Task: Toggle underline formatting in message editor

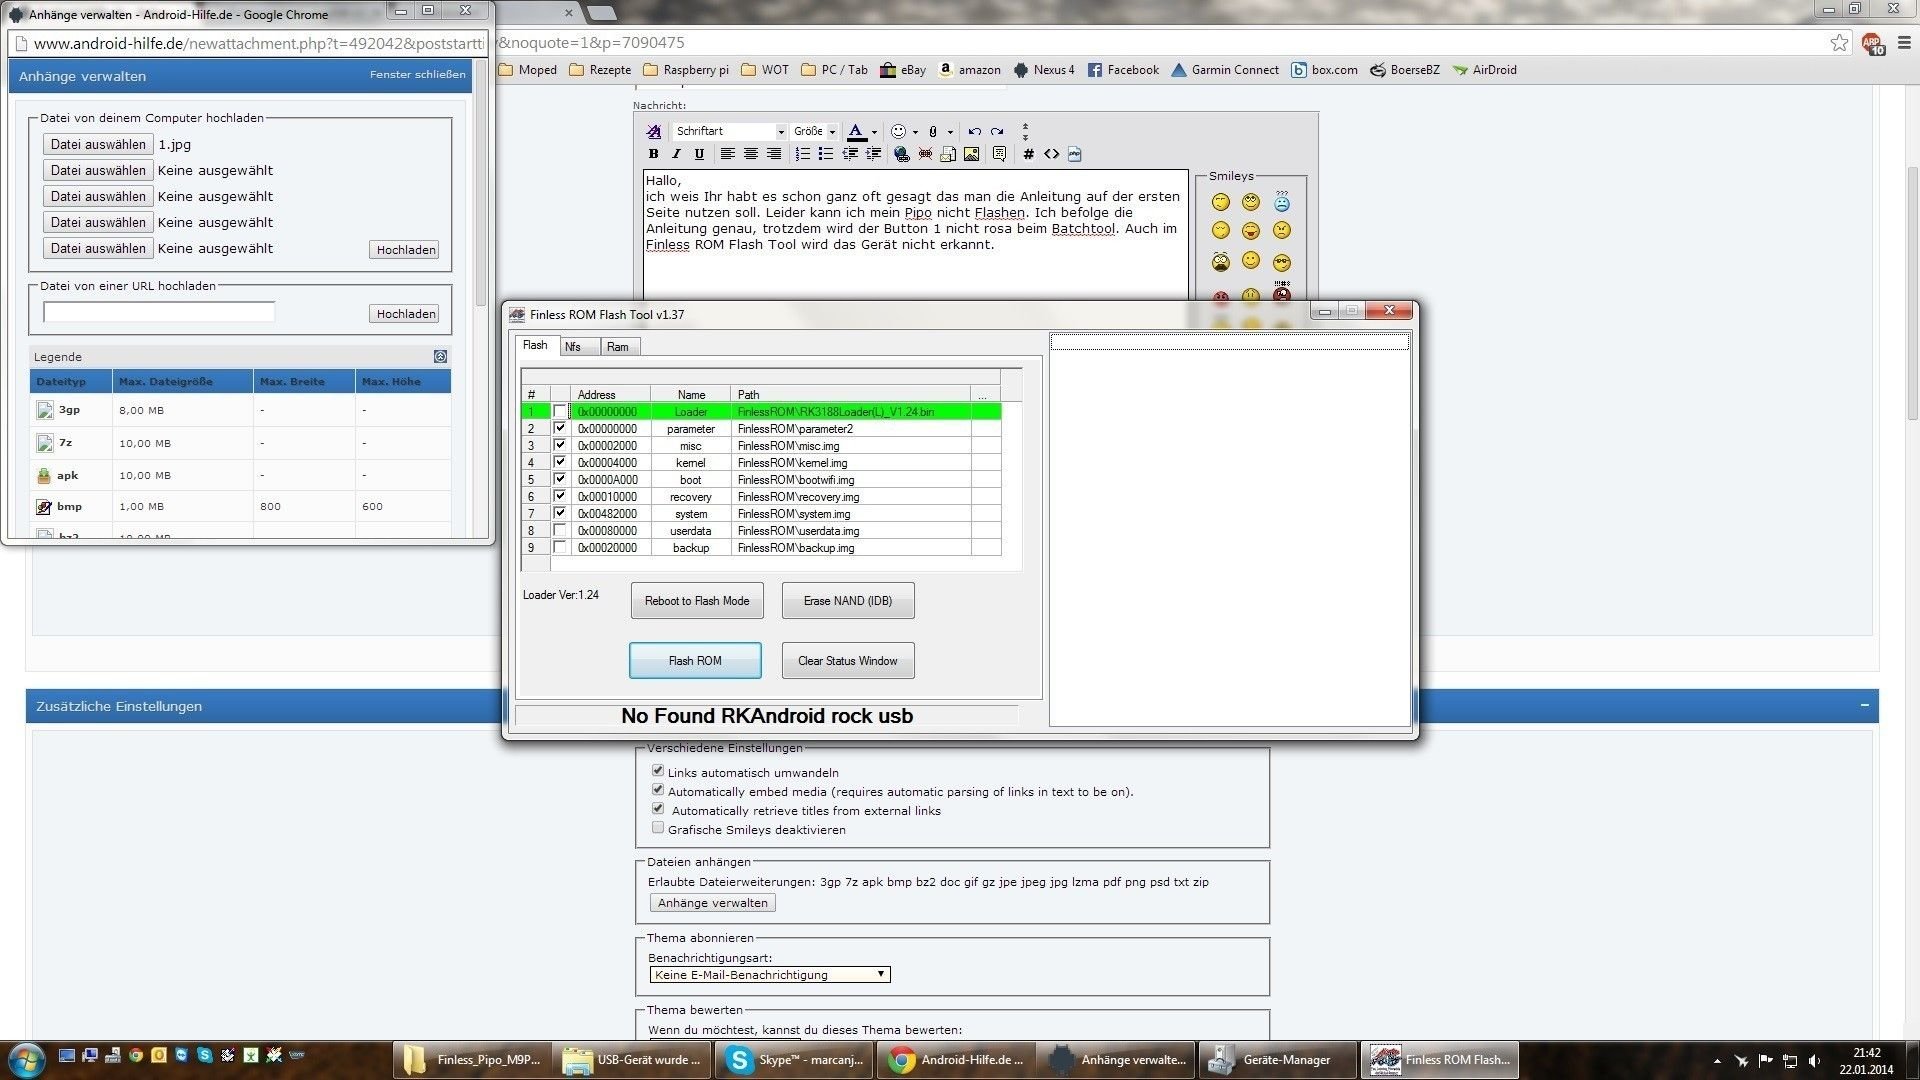Action: click(x=699, y=154)
